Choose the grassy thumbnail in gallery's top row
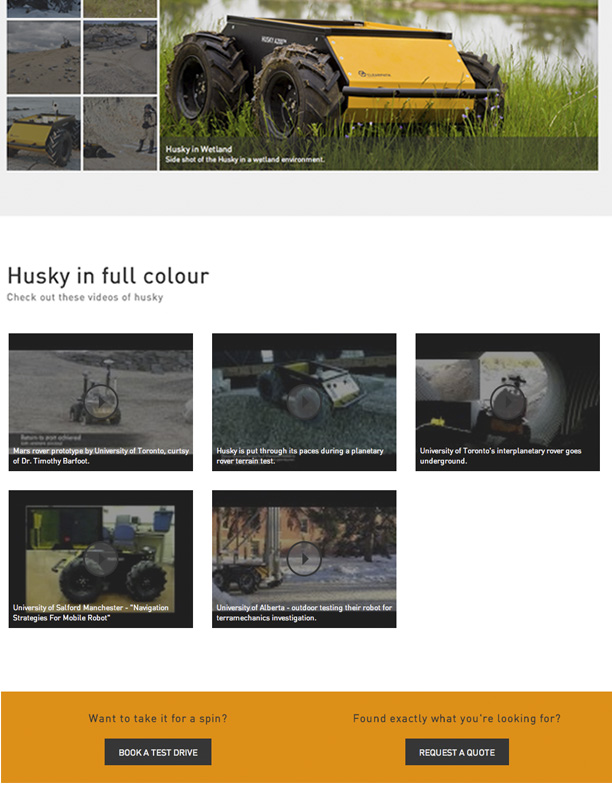This screenshot has width=612, height=792. [x=120, y=7]
